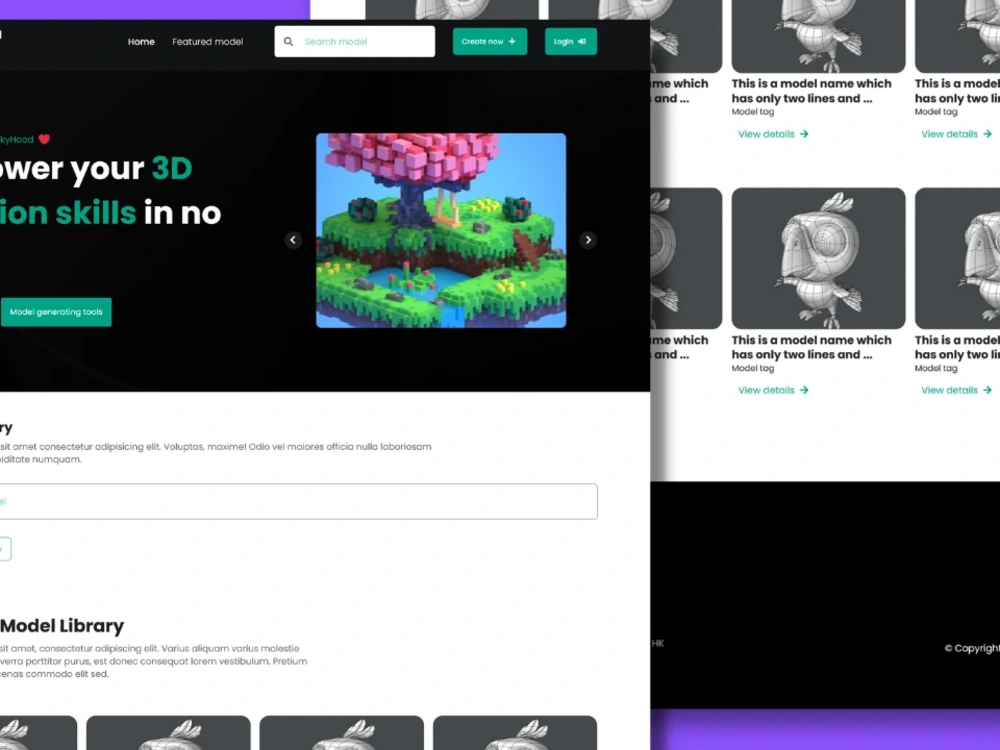Click the Model generating tools button
The image size is (1000, 750).
click(x=56, y=312)
